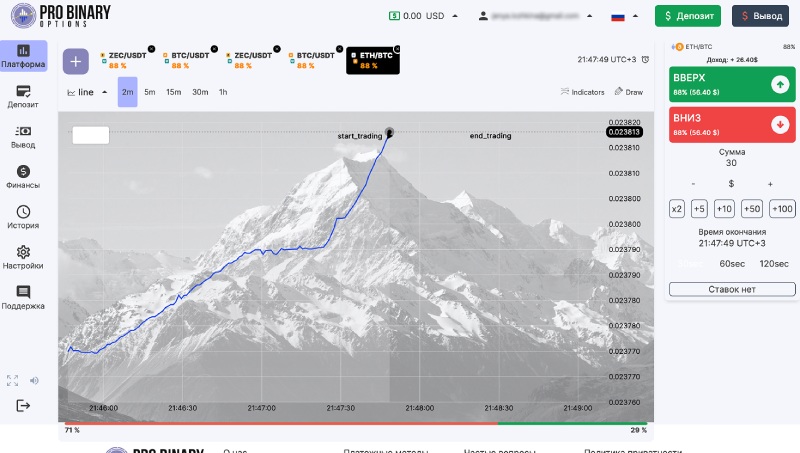Increase the amount with plus button
The height and width of the screenshot is (453, 800).
tap(770, 184)
